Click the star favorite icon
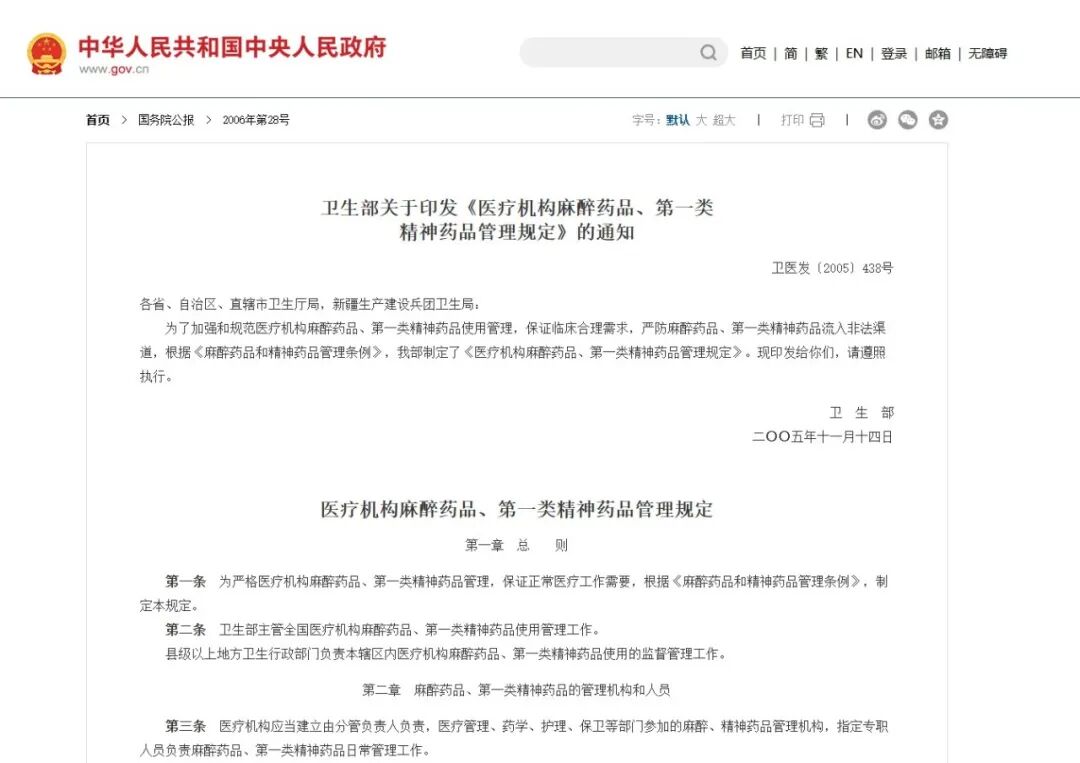Screen dimensions: 1080x763 click(938, 120)
